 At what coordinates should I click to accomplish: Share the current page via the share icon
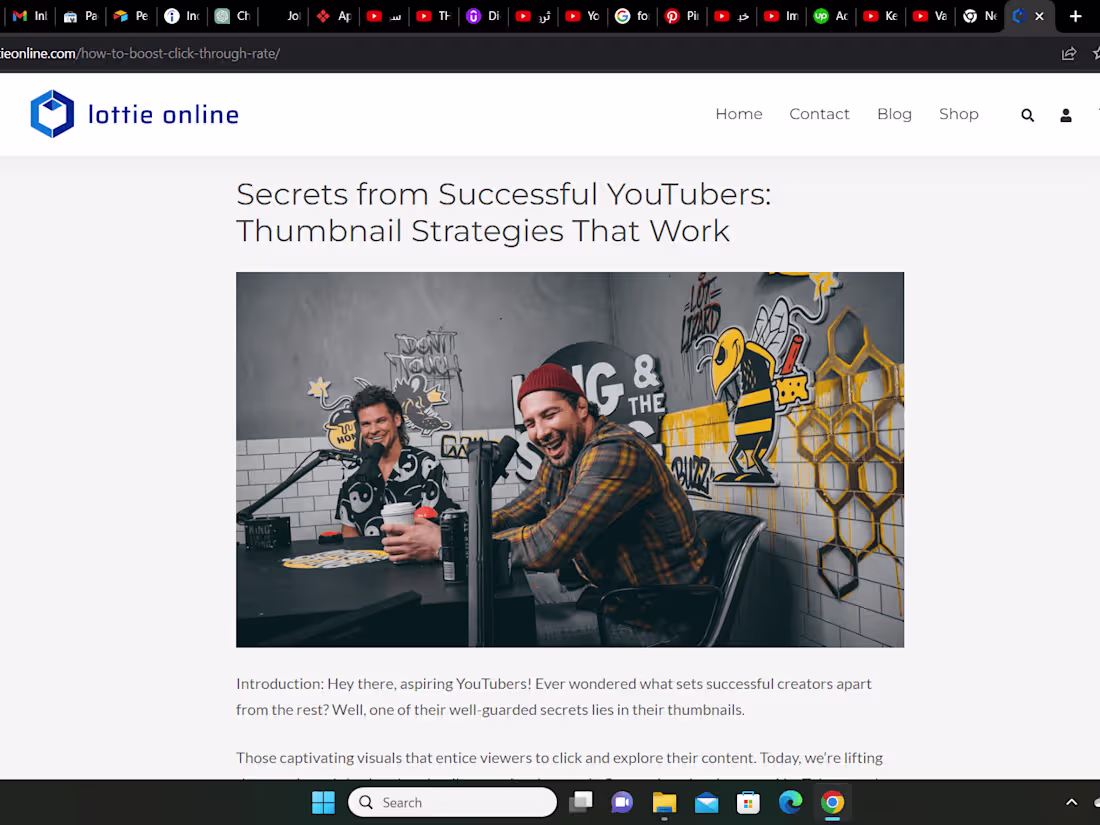coord(1068,53)
